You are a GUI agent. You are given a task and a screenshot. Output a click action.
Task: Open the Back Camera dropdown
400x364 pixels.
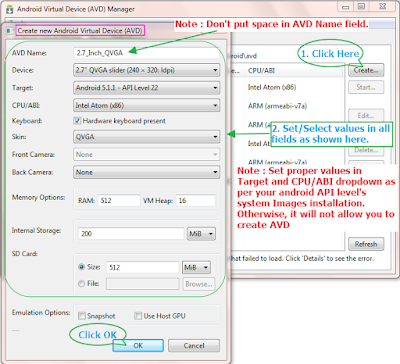pos(146,172)
